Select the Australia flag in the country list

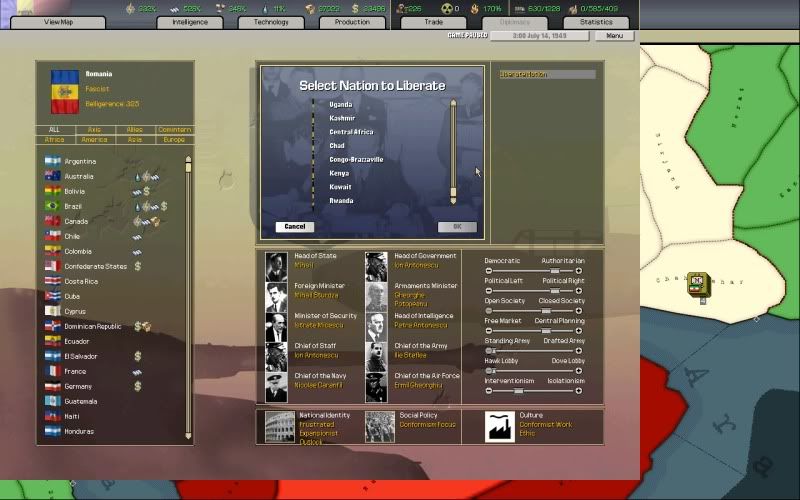(53, 176)
